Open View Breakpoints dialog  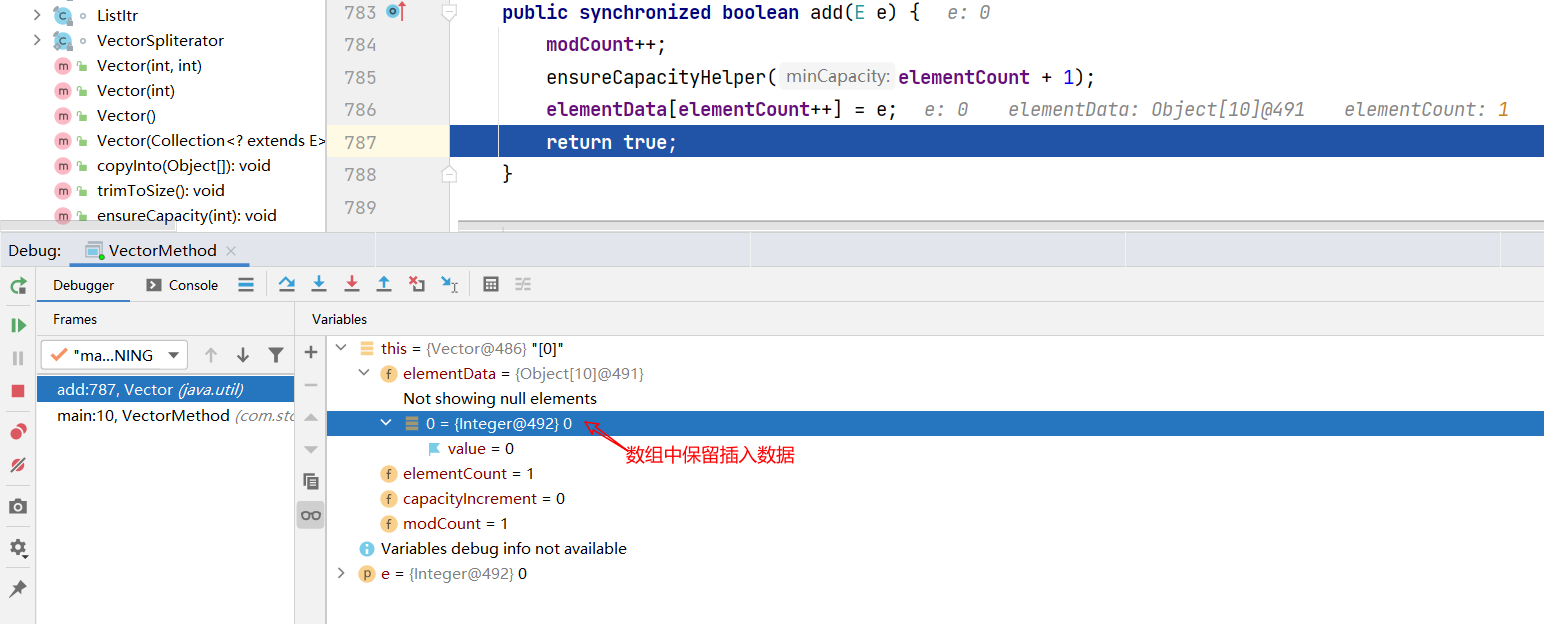click(18, 432)
